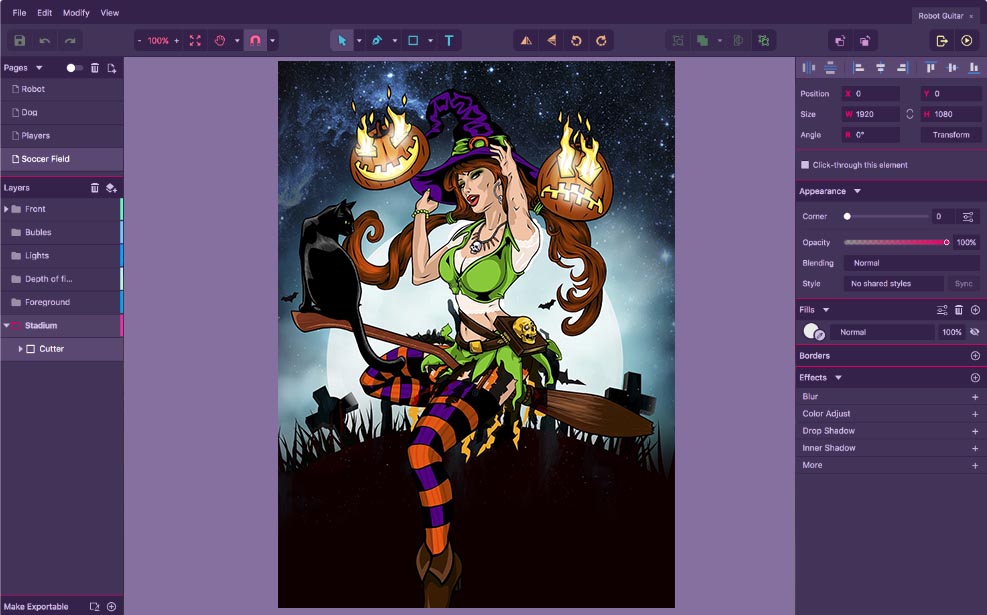Select the Pen tool
Screen dimensions: 987x615
377,41
